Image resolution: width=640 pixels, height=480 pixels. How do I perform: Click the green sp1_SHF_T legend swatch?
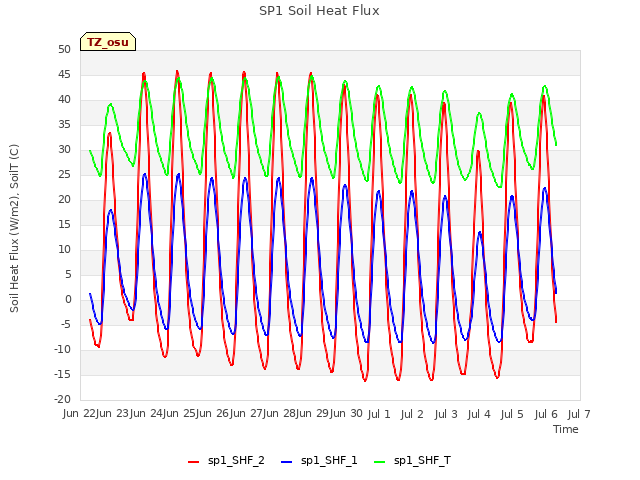click(380, 462)
